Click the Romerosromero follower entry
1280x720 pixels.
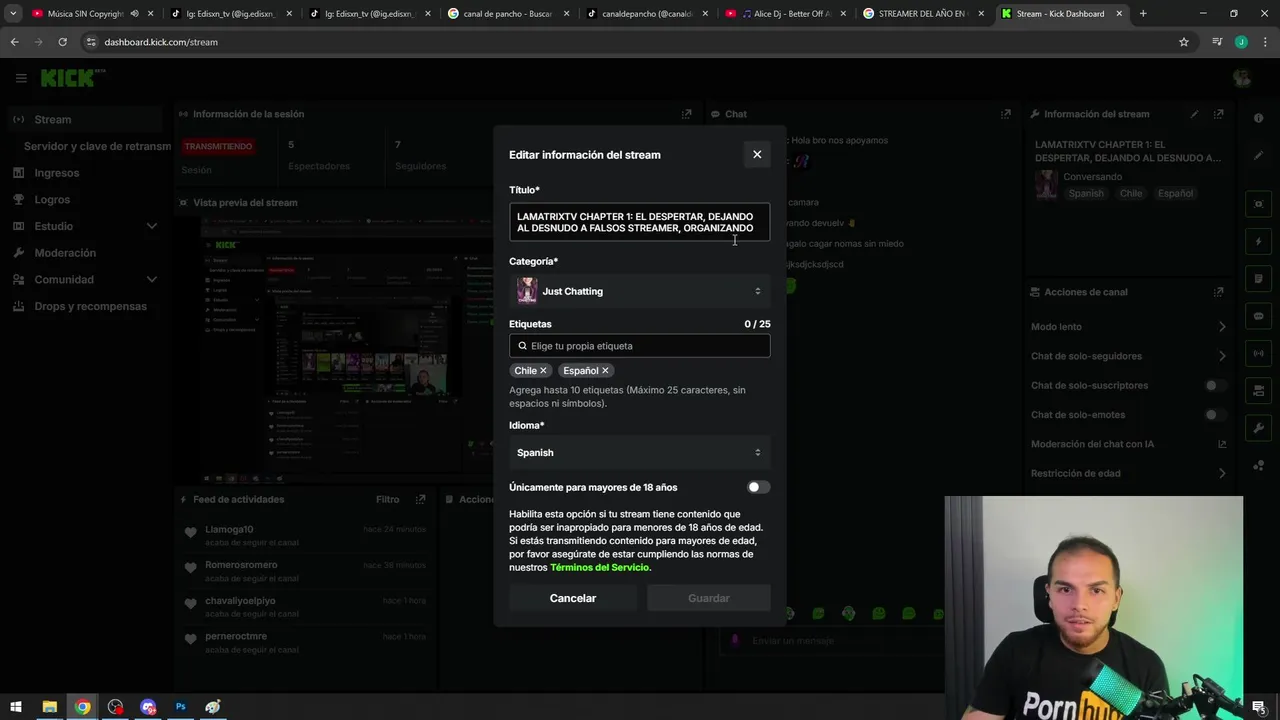(305, 571)
